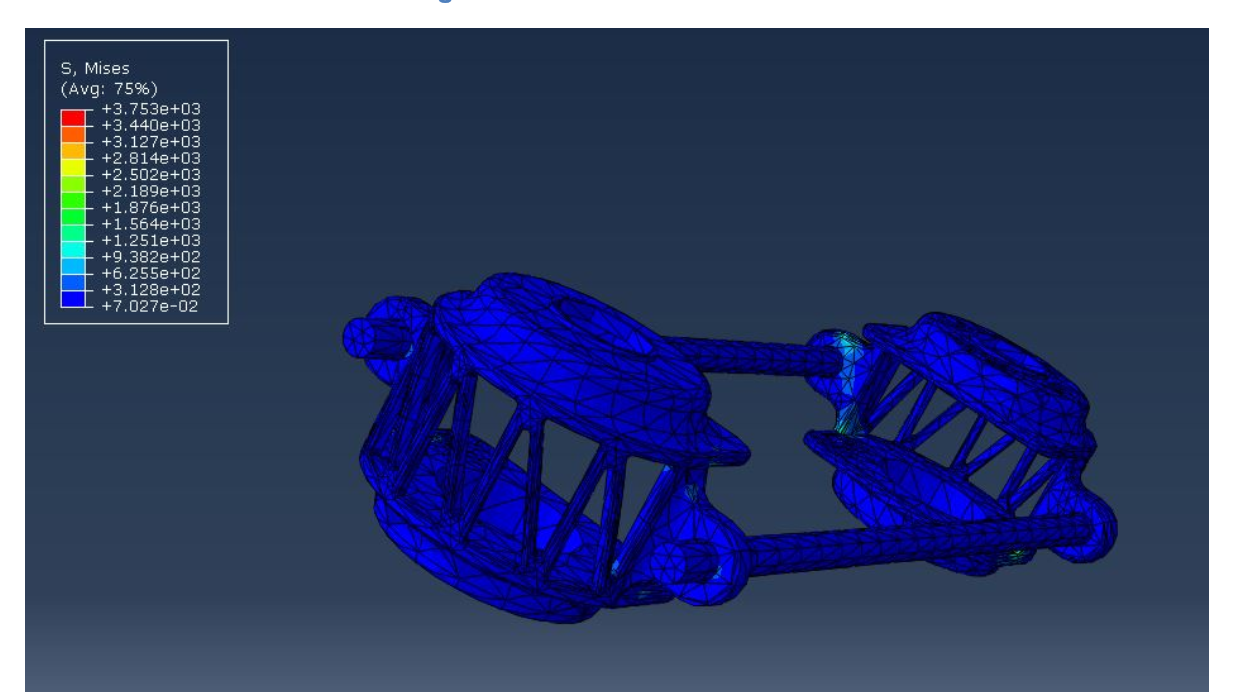The height and width of the screenshot is (696, 1239).
Task: Click the +3.128e+02 legend value
Action: point(151,290)
